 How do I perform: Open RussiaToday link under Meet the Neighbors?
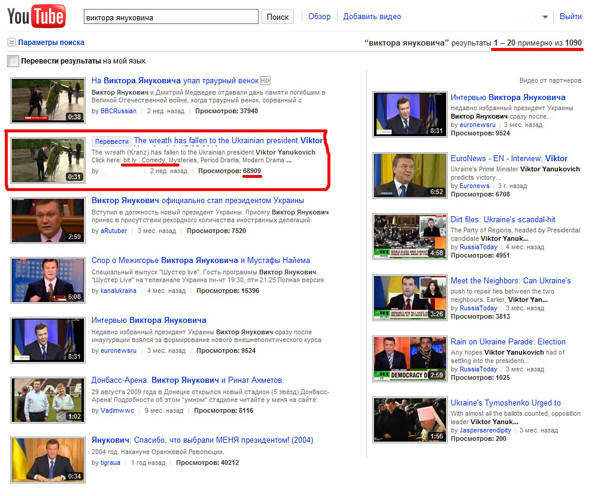pos(478,308)
